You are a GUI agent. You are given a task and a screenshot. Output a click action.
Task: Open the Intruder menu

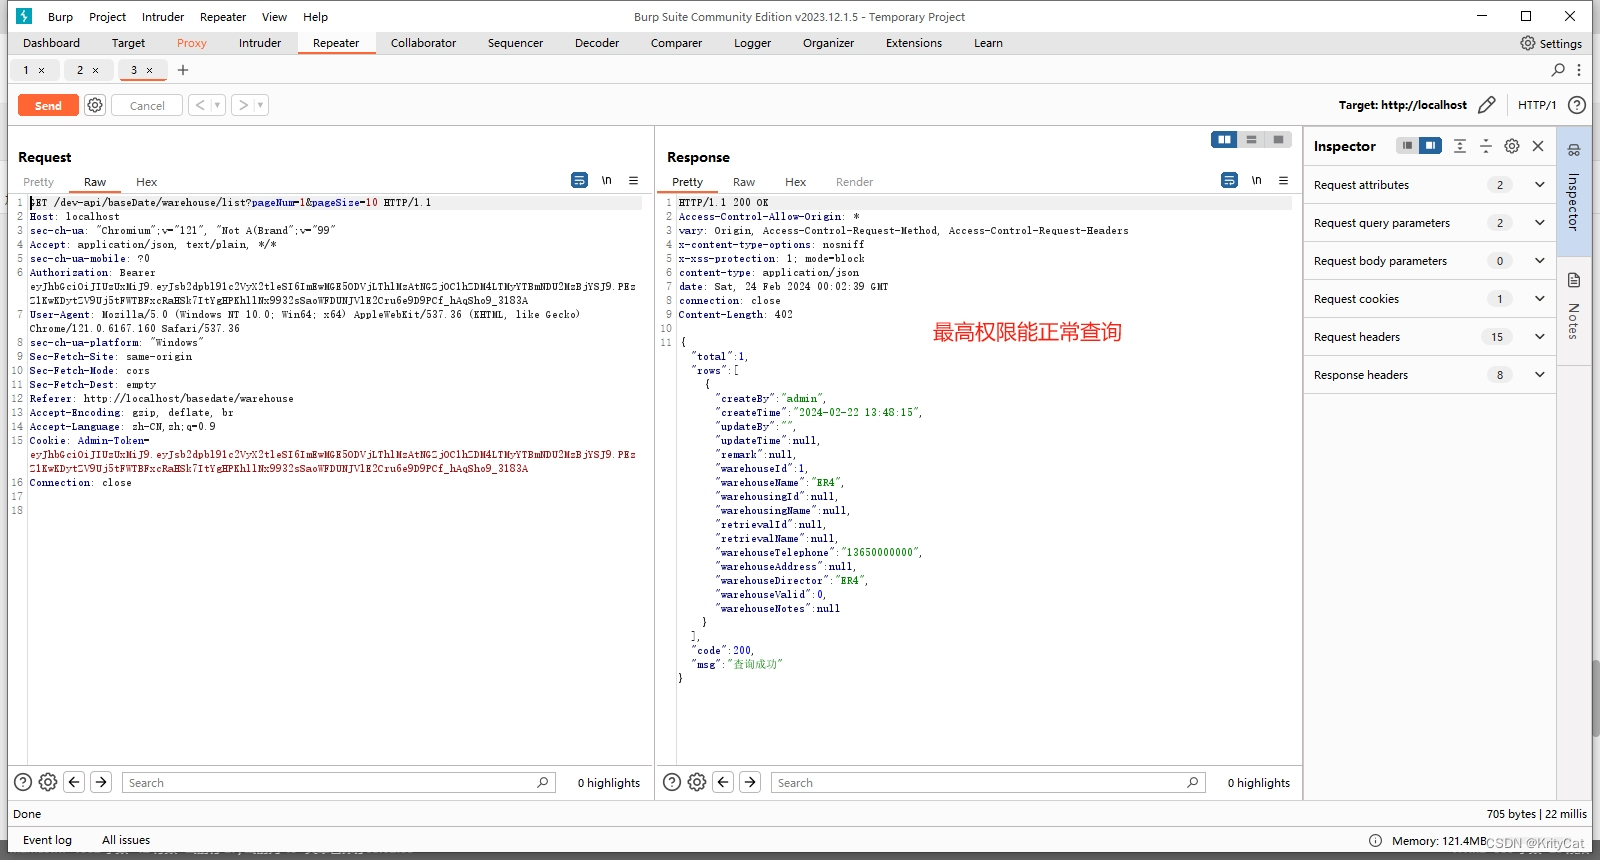coord(163,17)
